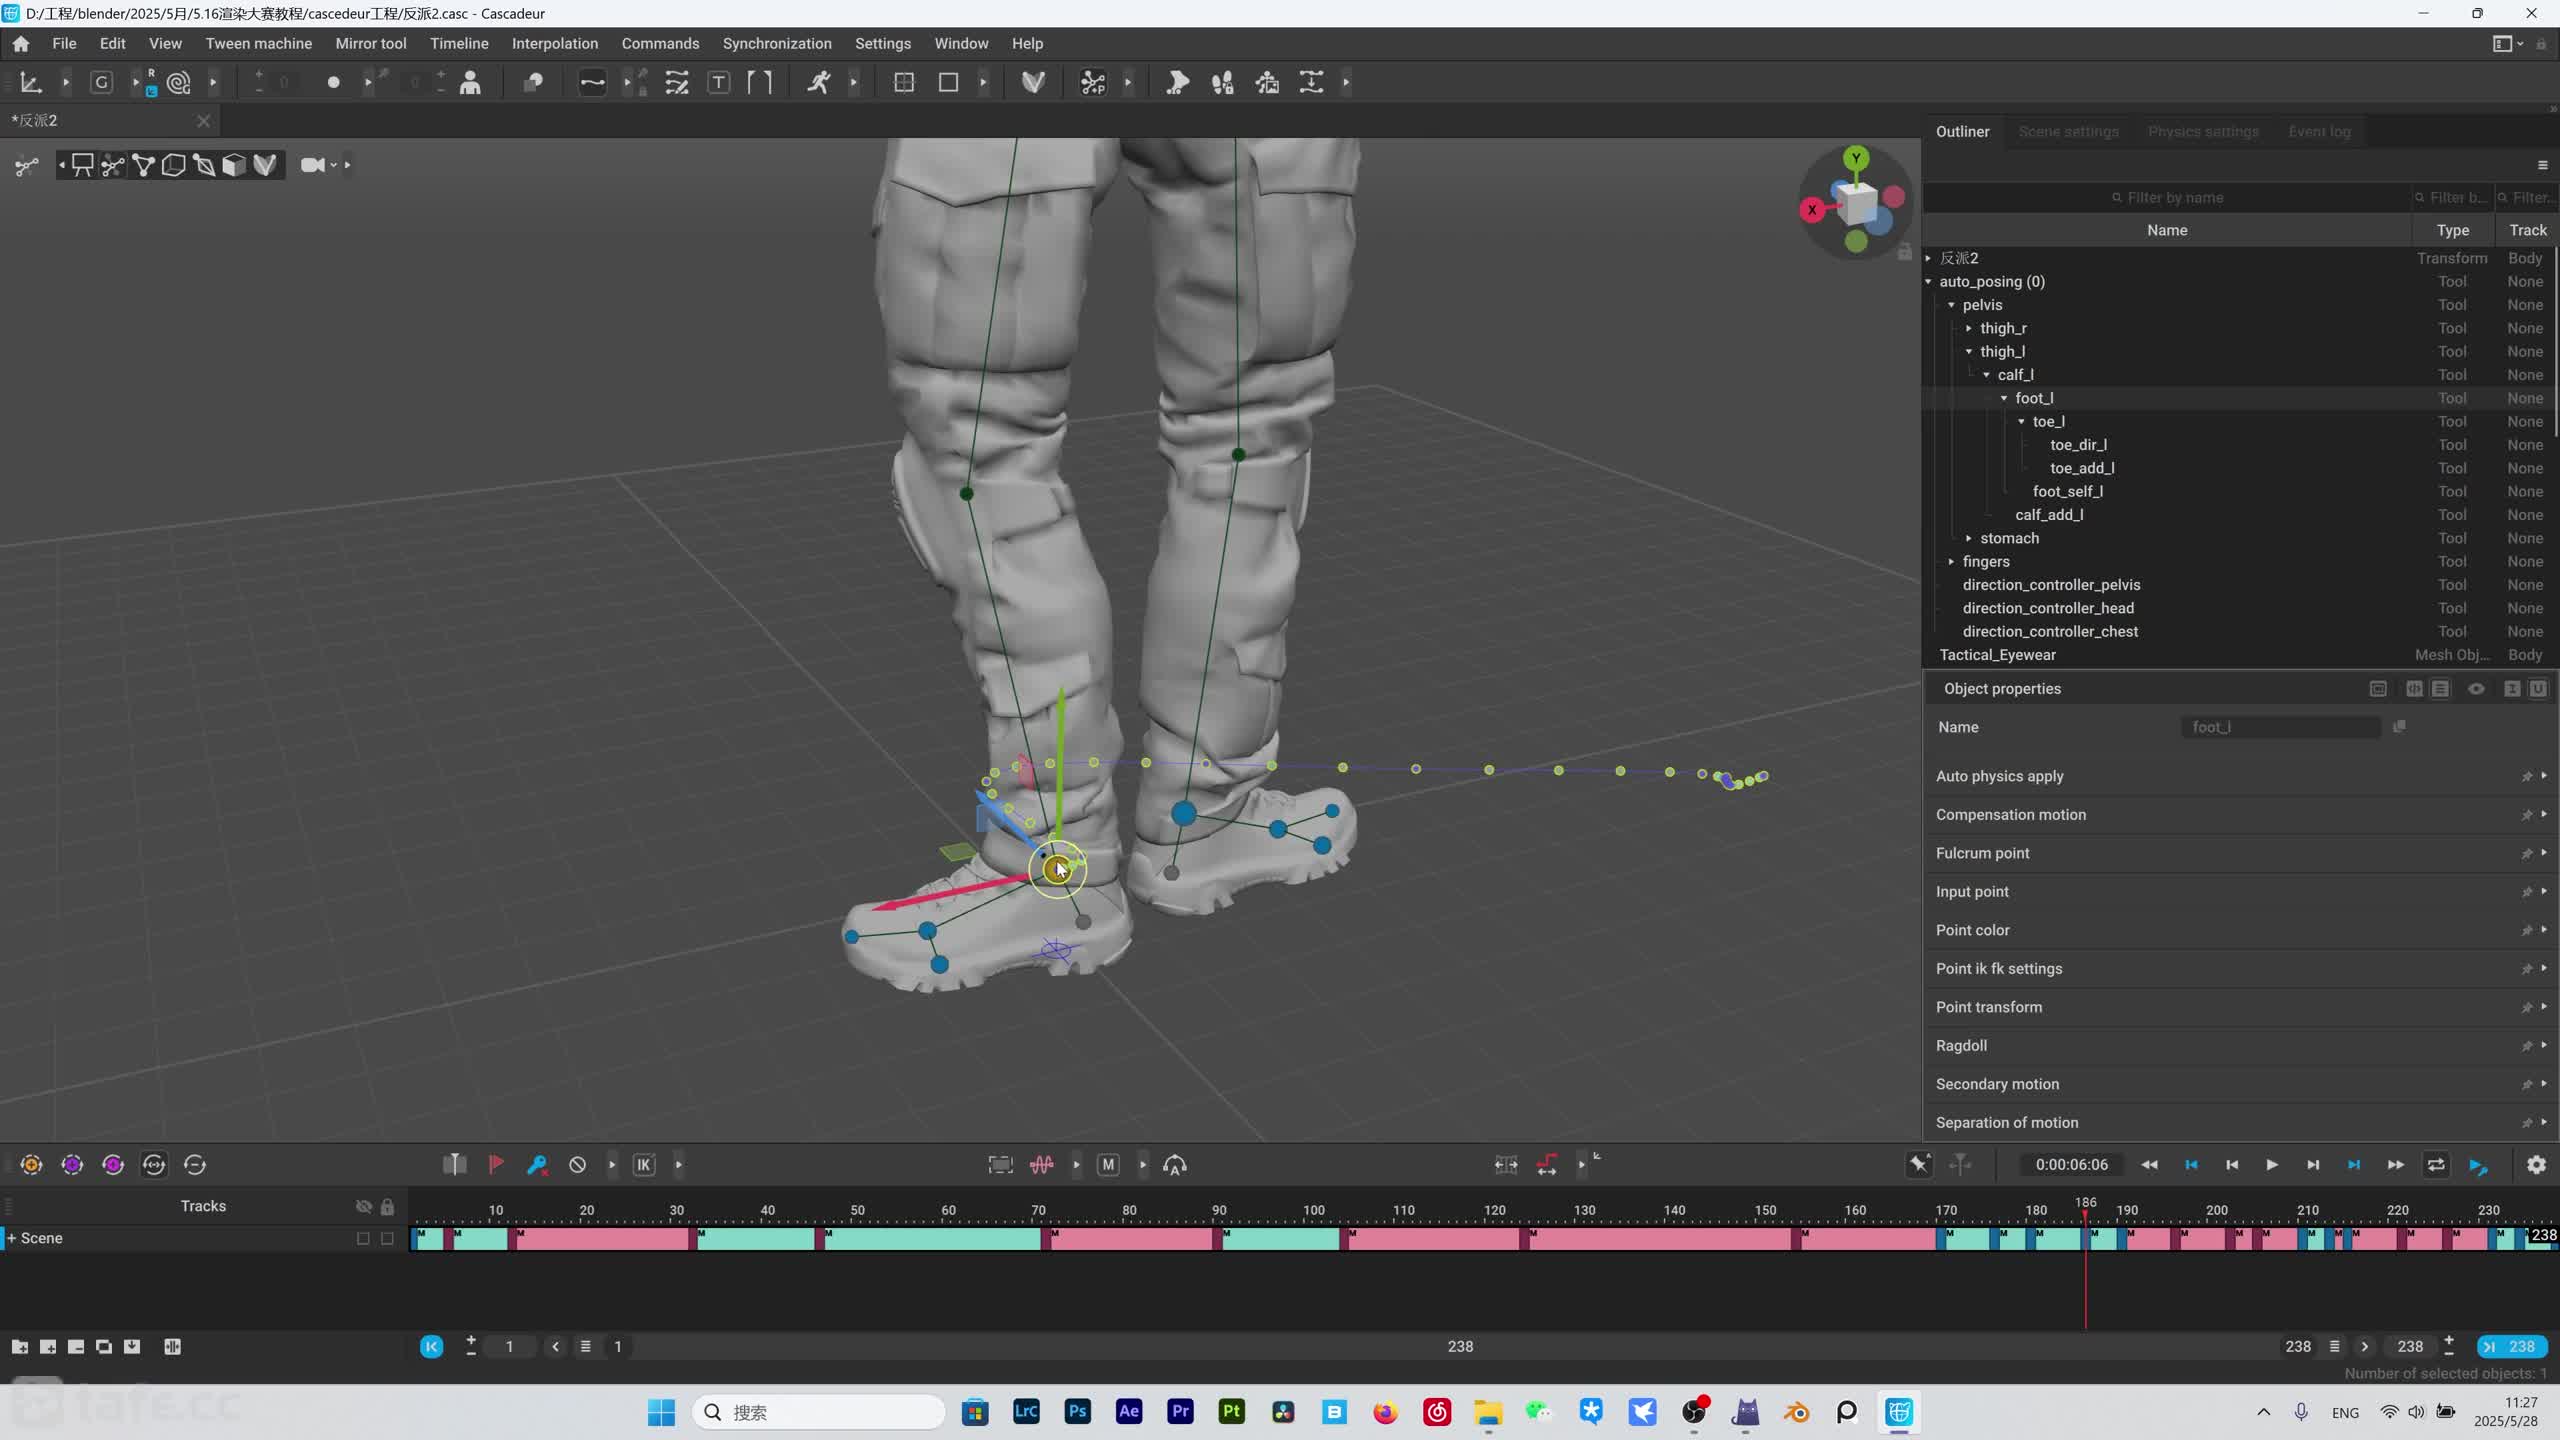The height and width of the screenshot is (1440, 2560).
Task: Click the IK button on timeline toolbar
Action: 644,1165
